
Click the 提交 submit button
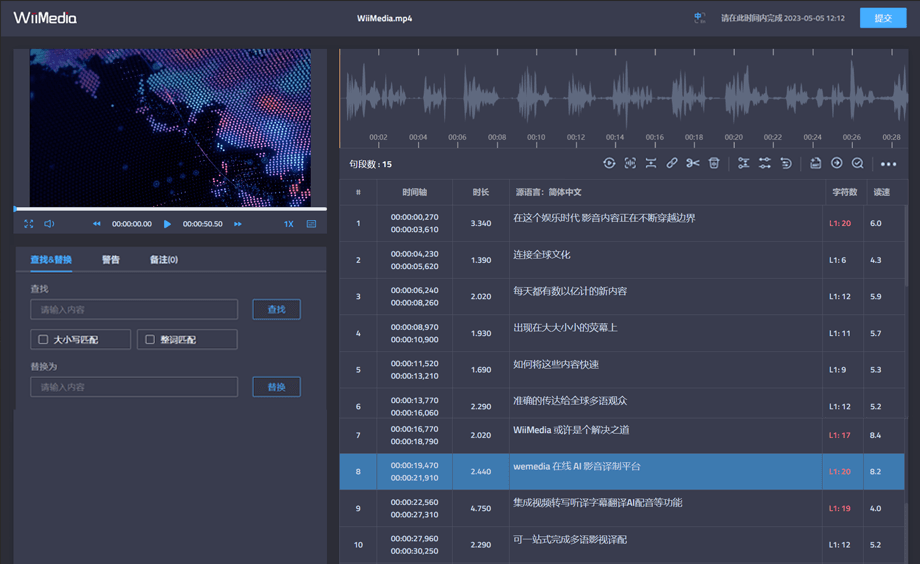point(883,18)
